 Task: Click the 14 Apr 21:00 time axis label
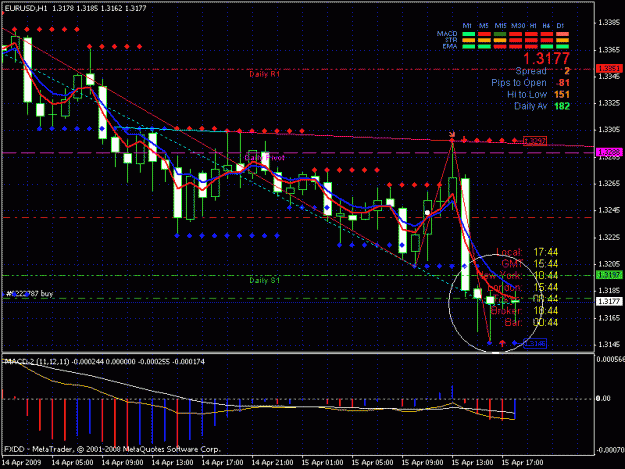click(x=273, y=463)
